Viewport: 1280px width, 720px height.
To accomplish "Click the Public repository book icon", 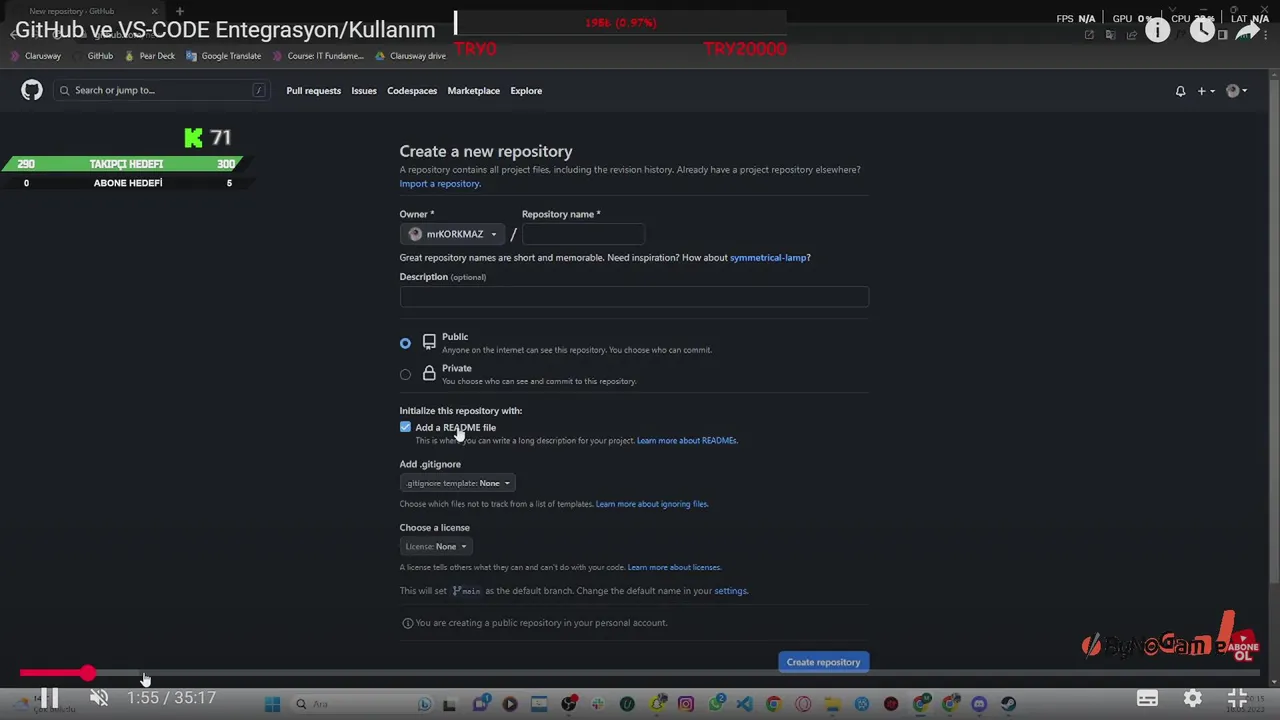I will (x=429, y=342).
